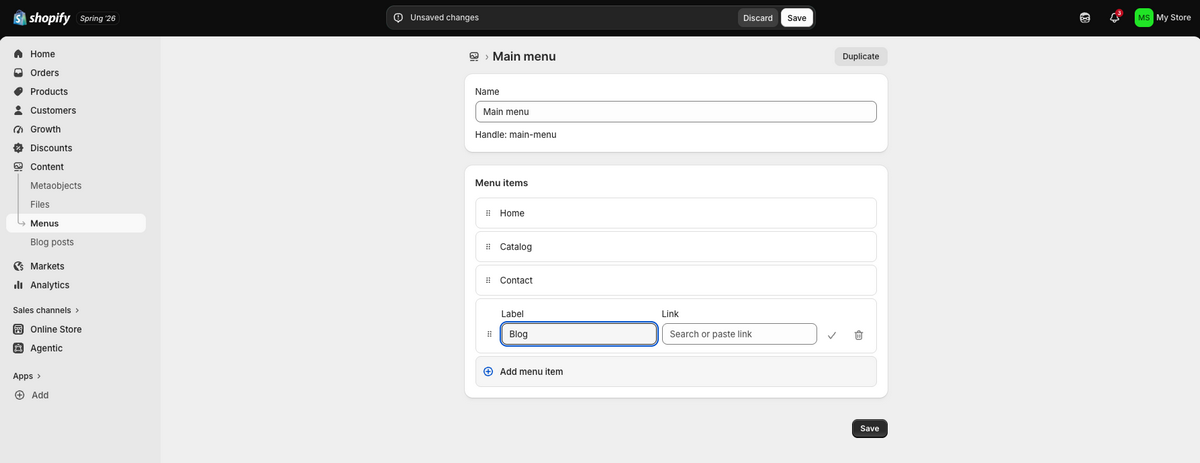Open the Contact menu item

pos(676,280)
